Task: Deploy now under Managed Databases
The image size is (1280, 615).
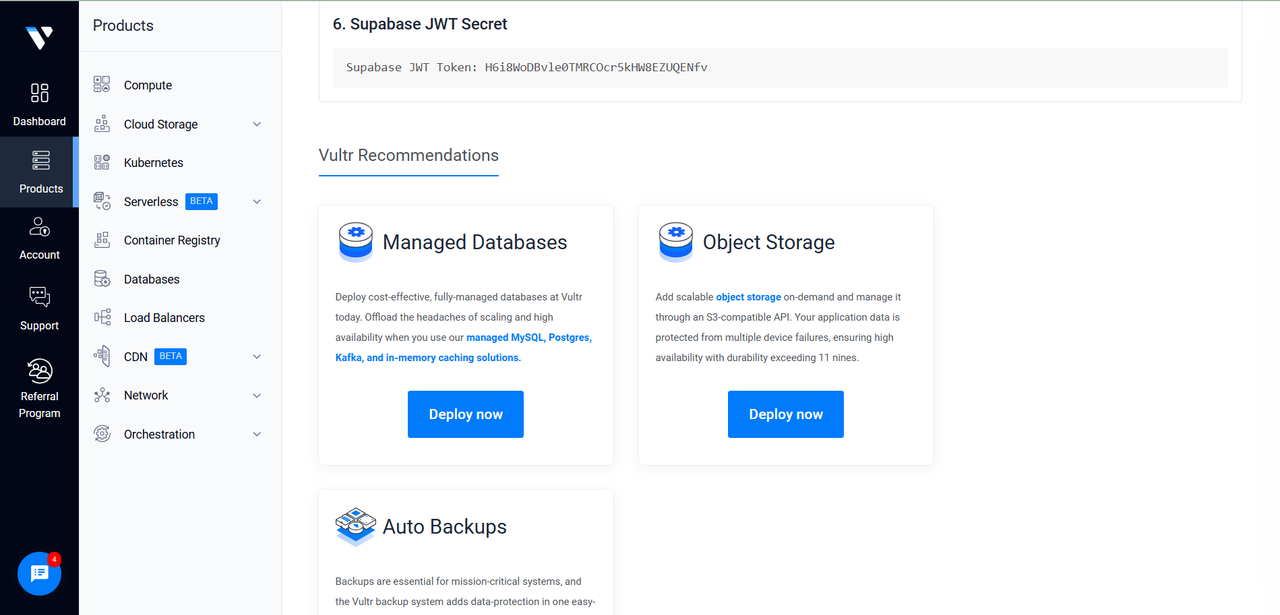Action: tap(465, 414)
